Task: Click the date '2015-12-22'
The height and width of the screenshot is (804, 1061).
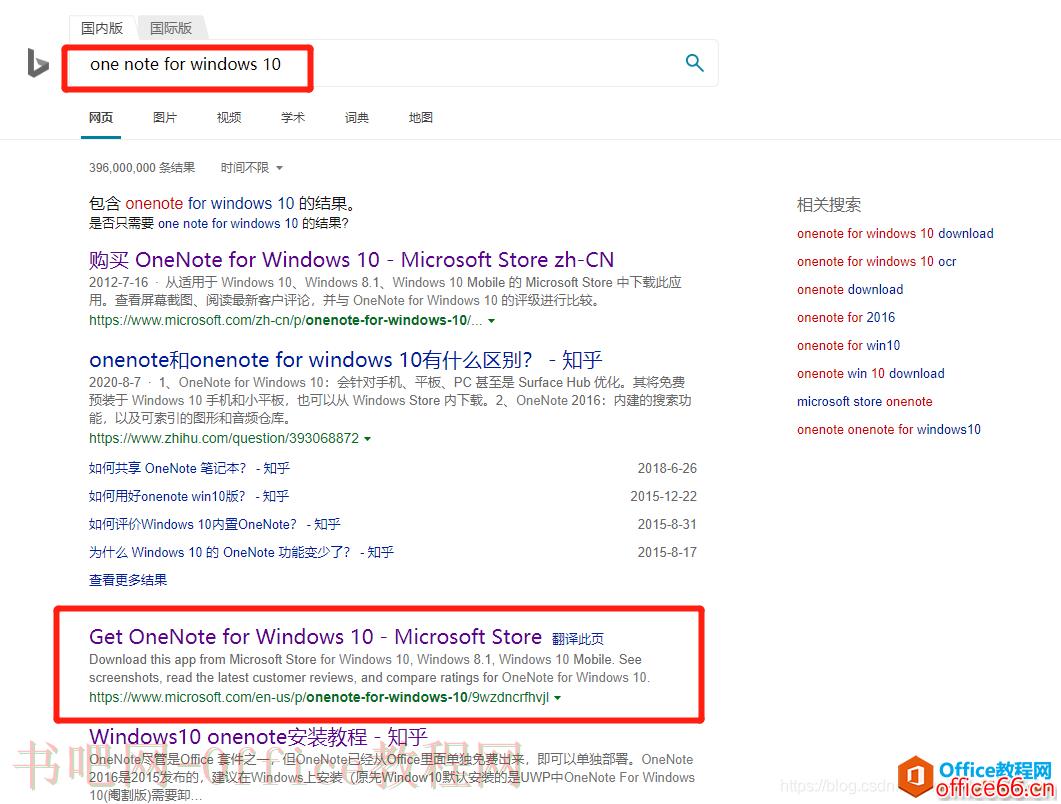Action: 663,496
